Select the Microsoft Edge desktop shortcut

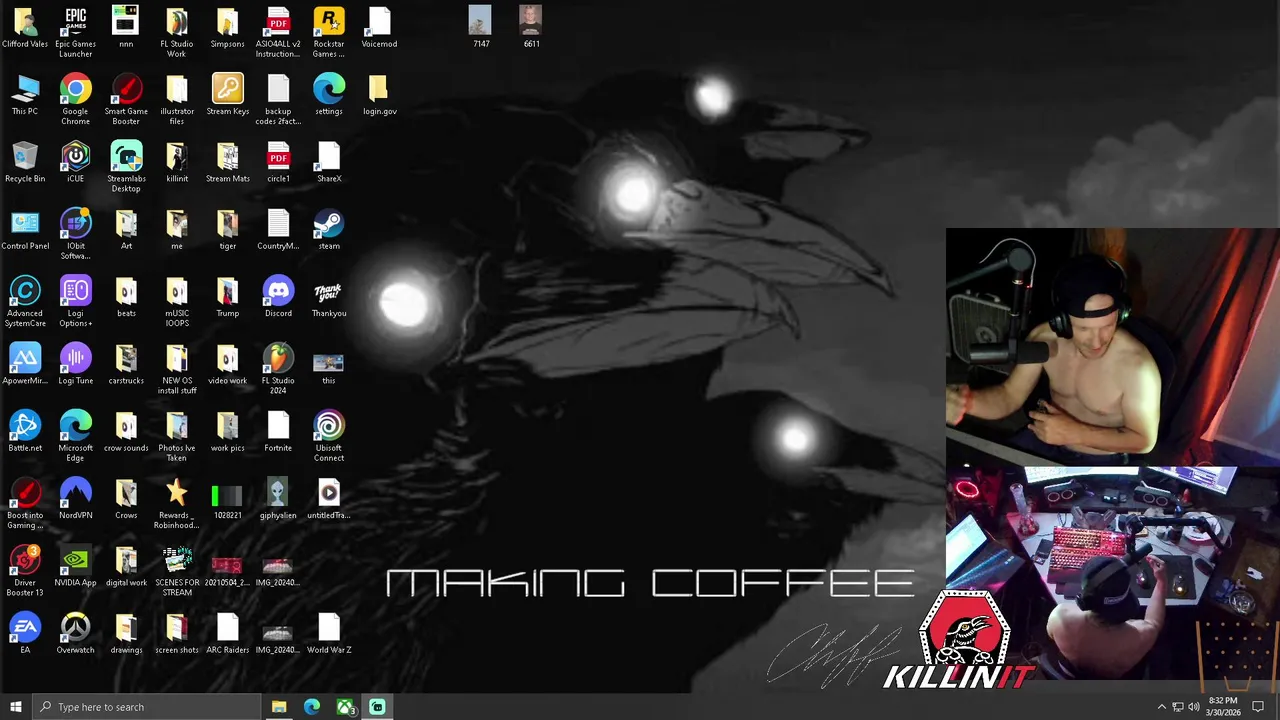pyautogui.click(x=75, y=435)
